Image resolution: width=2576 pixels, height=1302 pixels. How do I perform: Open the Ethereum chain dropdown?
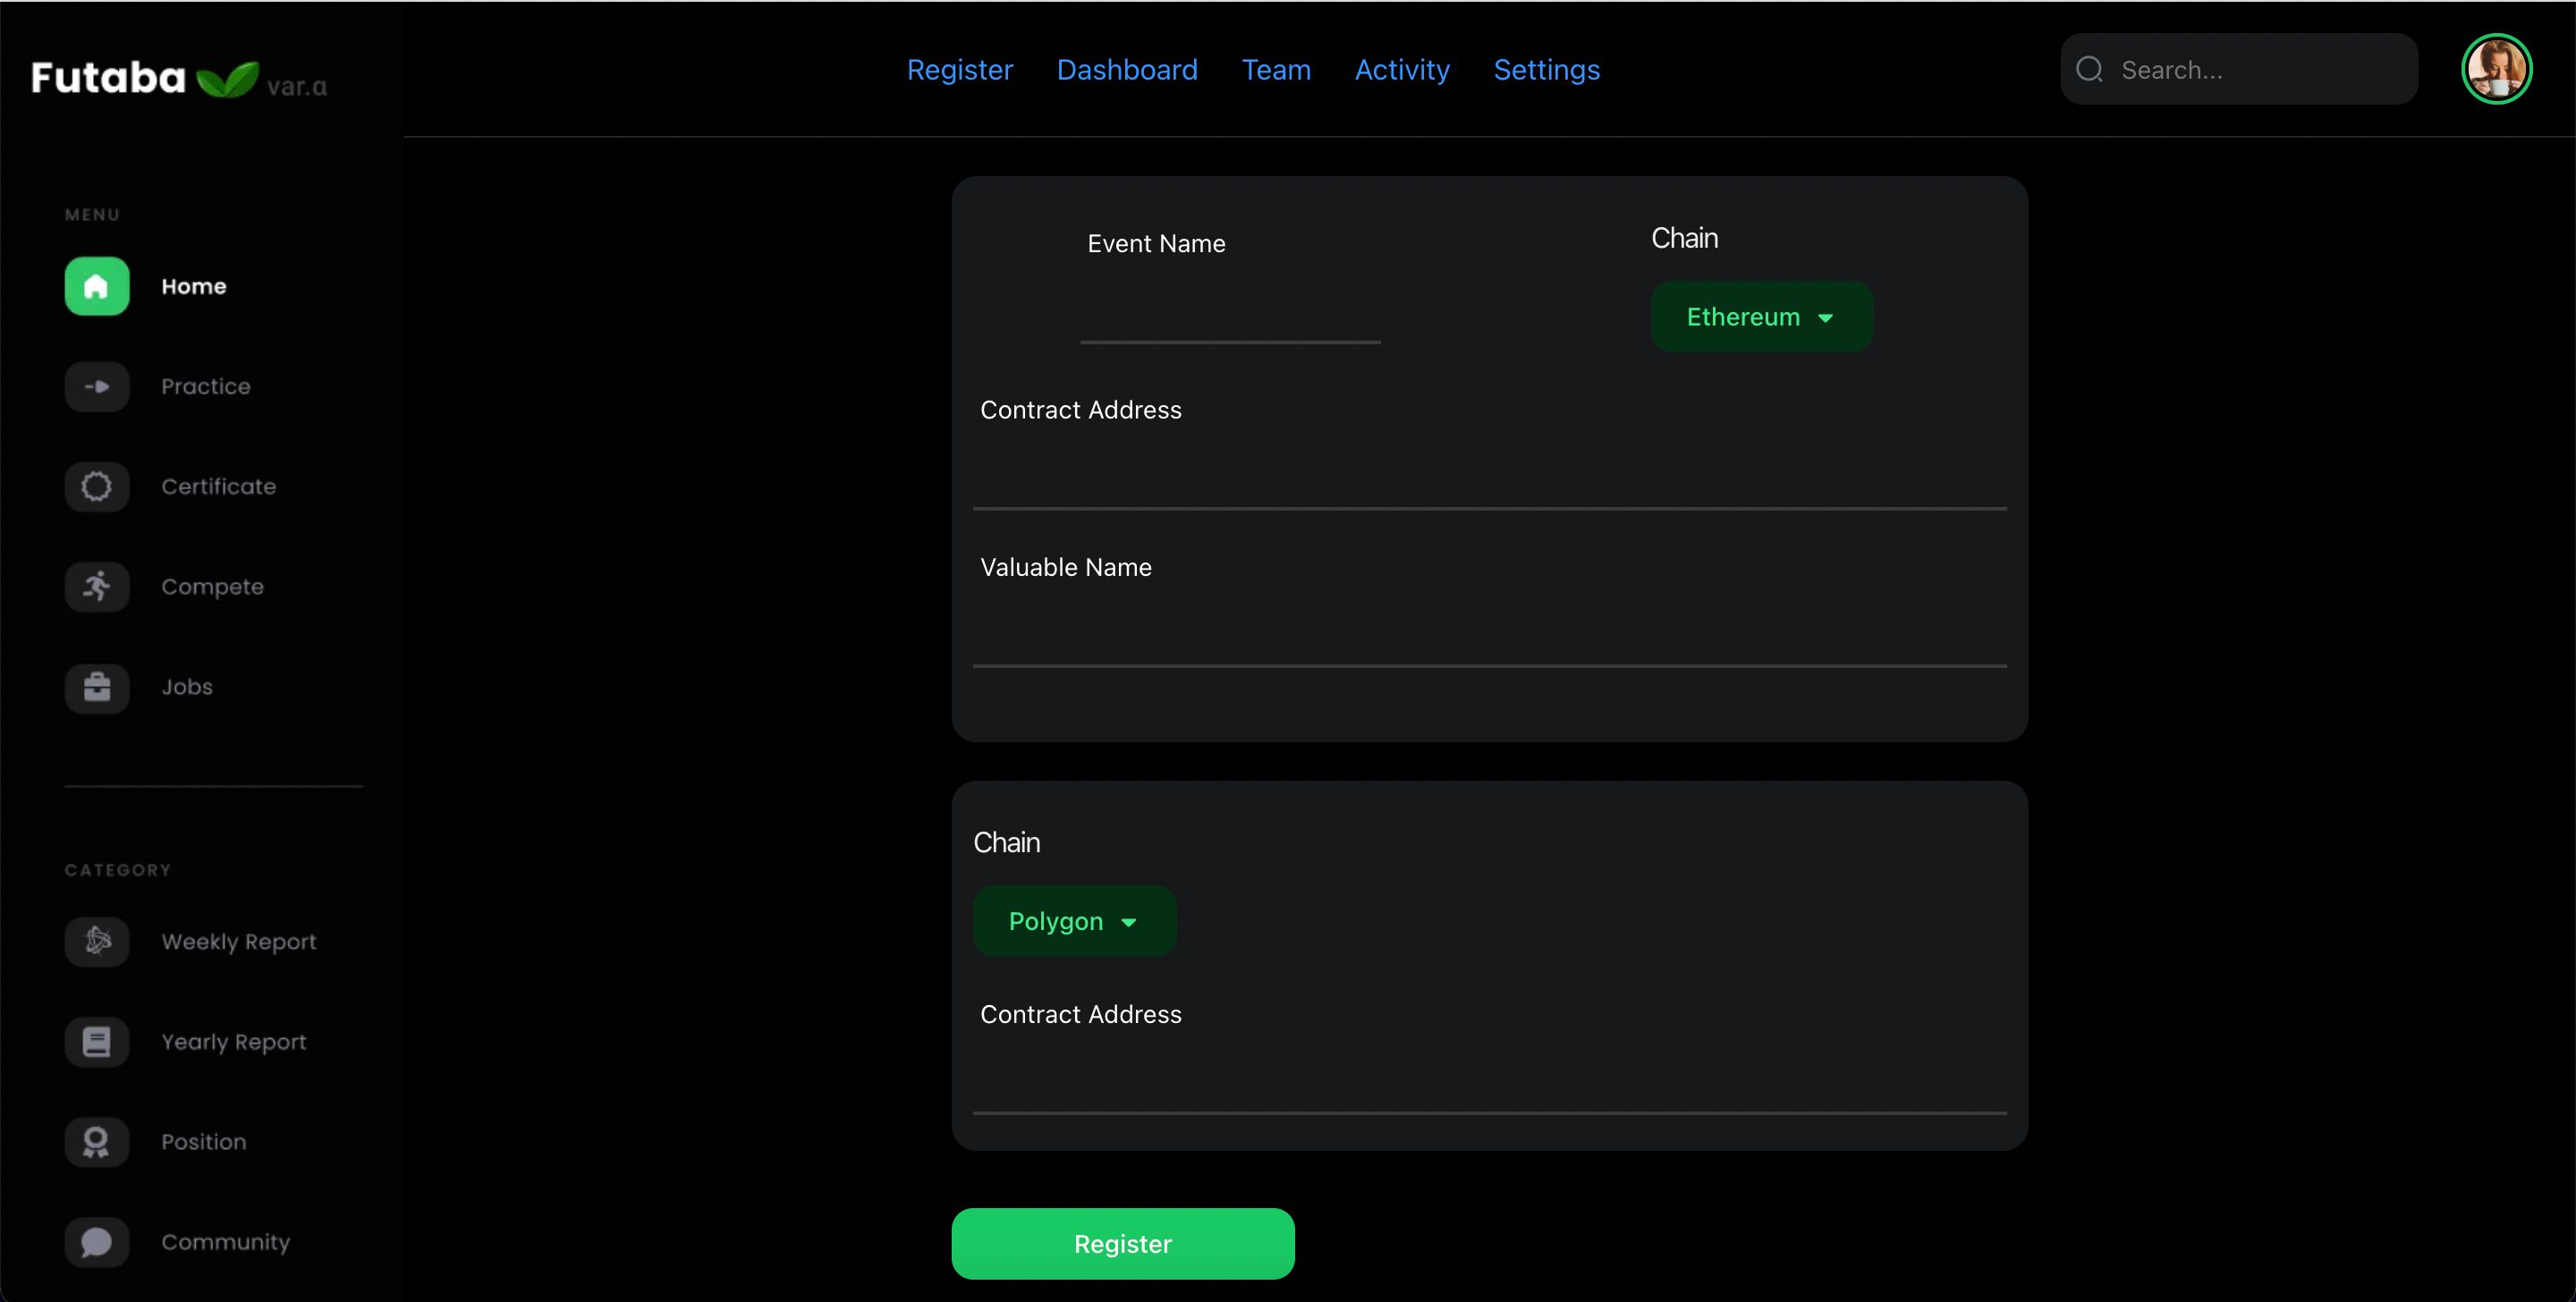pyautogui.click(x=1761, y=316)
